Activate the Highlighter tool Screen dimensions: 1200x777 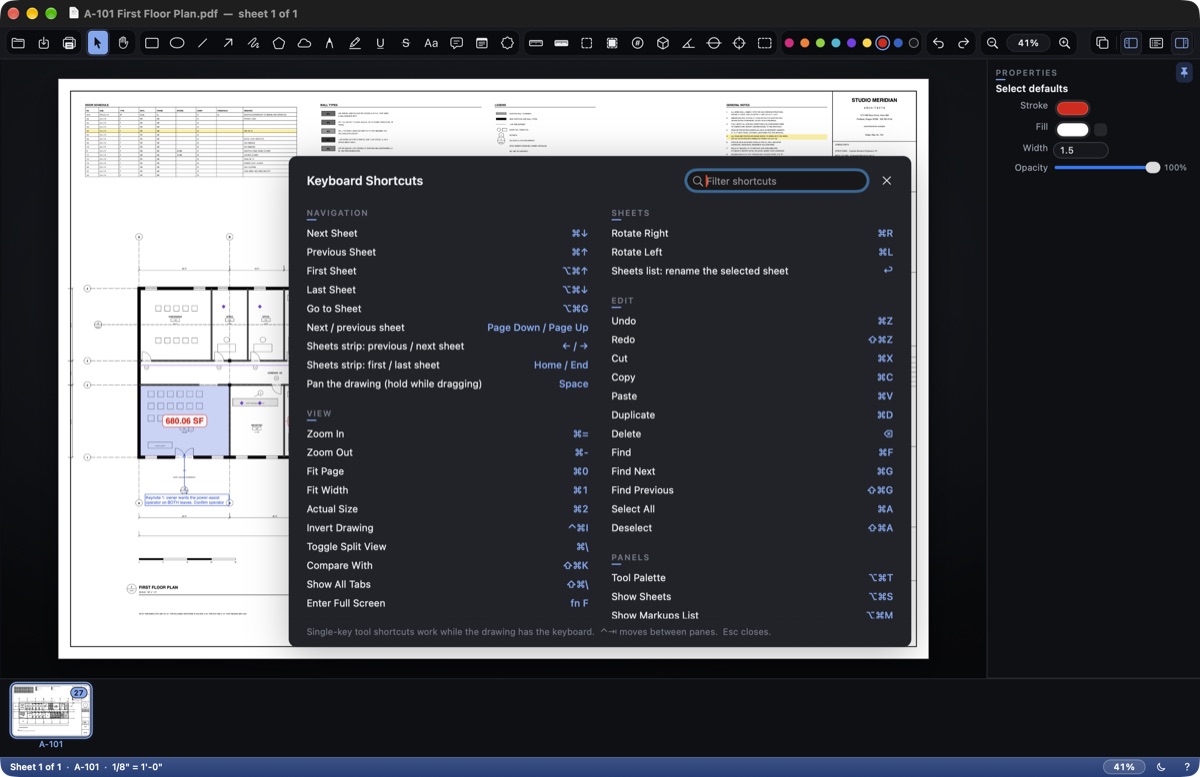pos(355,43)
